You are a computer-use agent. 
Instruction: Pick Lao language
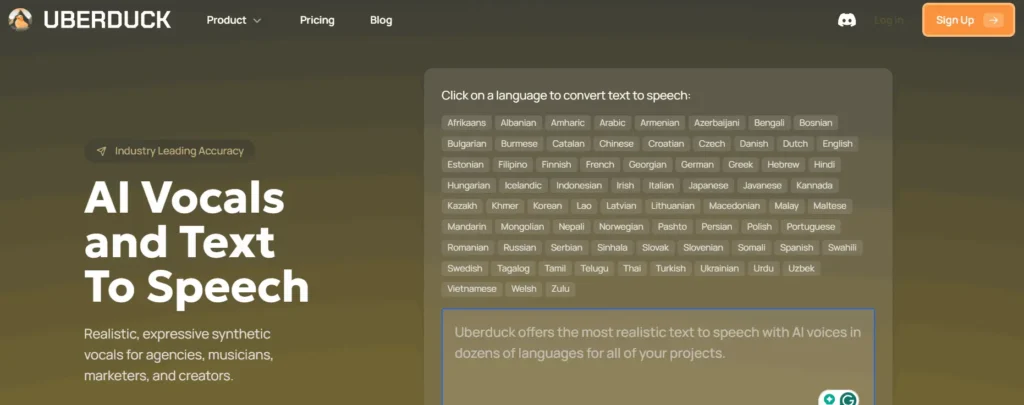(x=584, y=206)
